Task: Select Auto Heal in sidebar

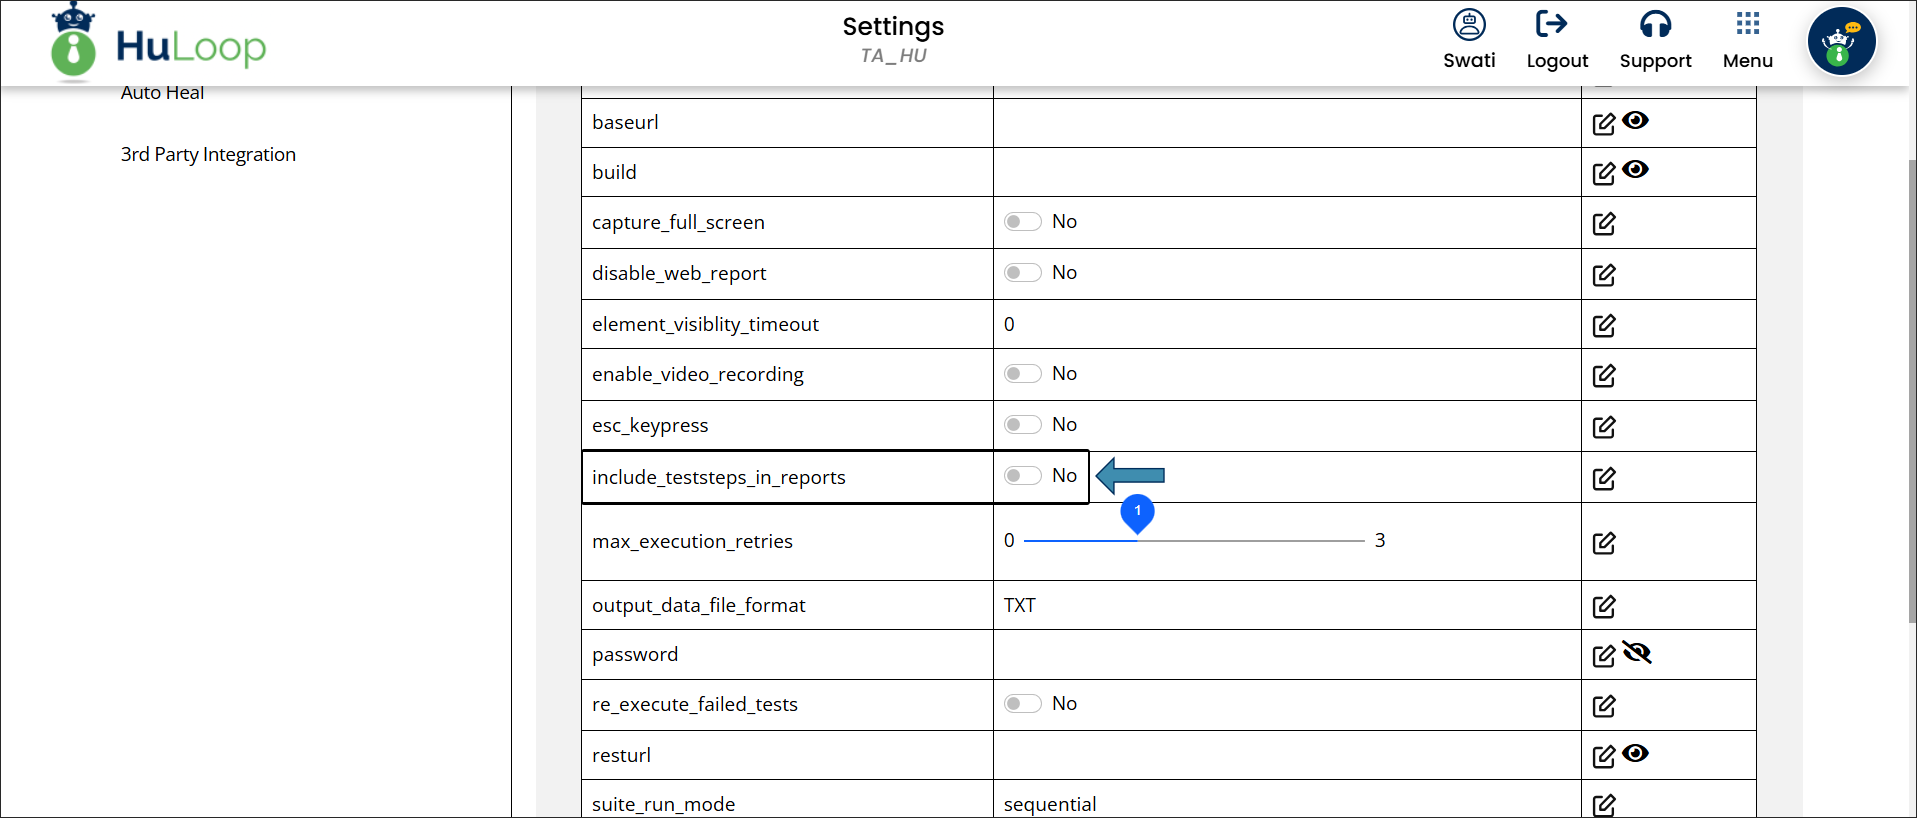Action: (162, 93)
